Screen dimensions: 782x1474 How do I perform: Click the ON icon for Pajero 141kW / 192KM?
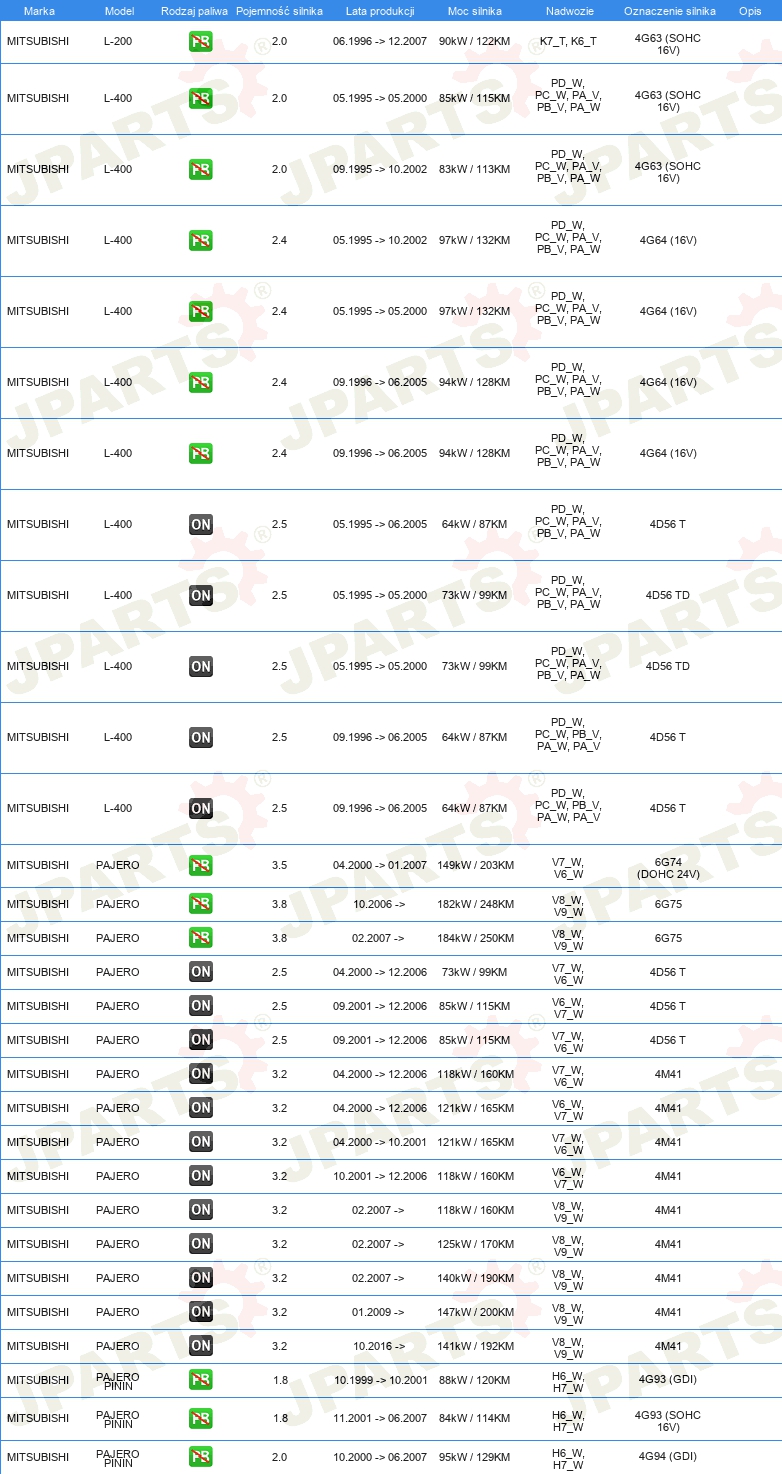click(x=201, y=1346)
